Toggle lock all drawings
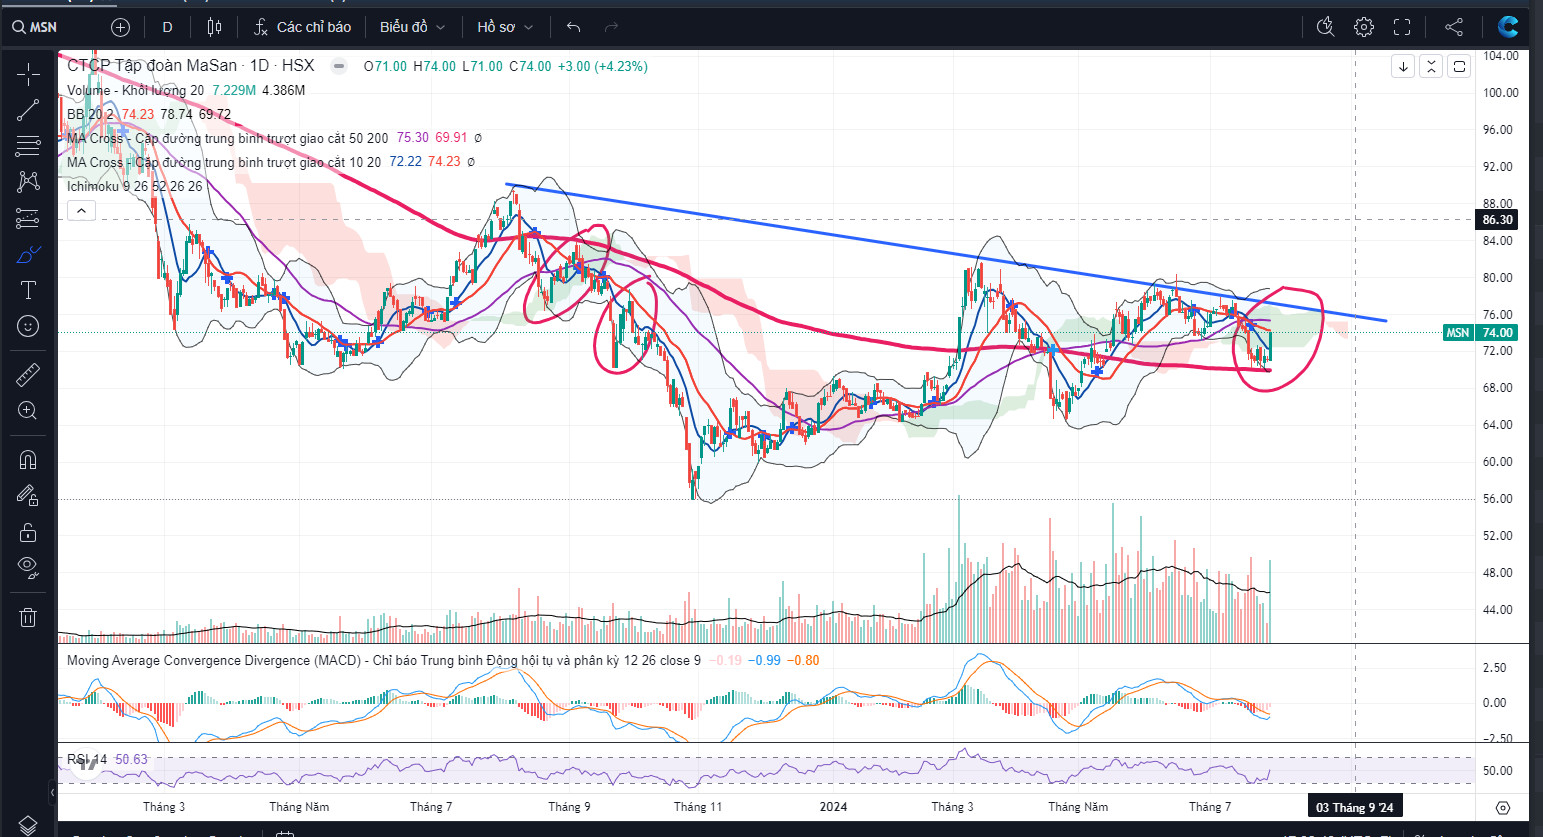This screenshot has width=1543, height=837. pyautogui.click(x=28, y=532)
